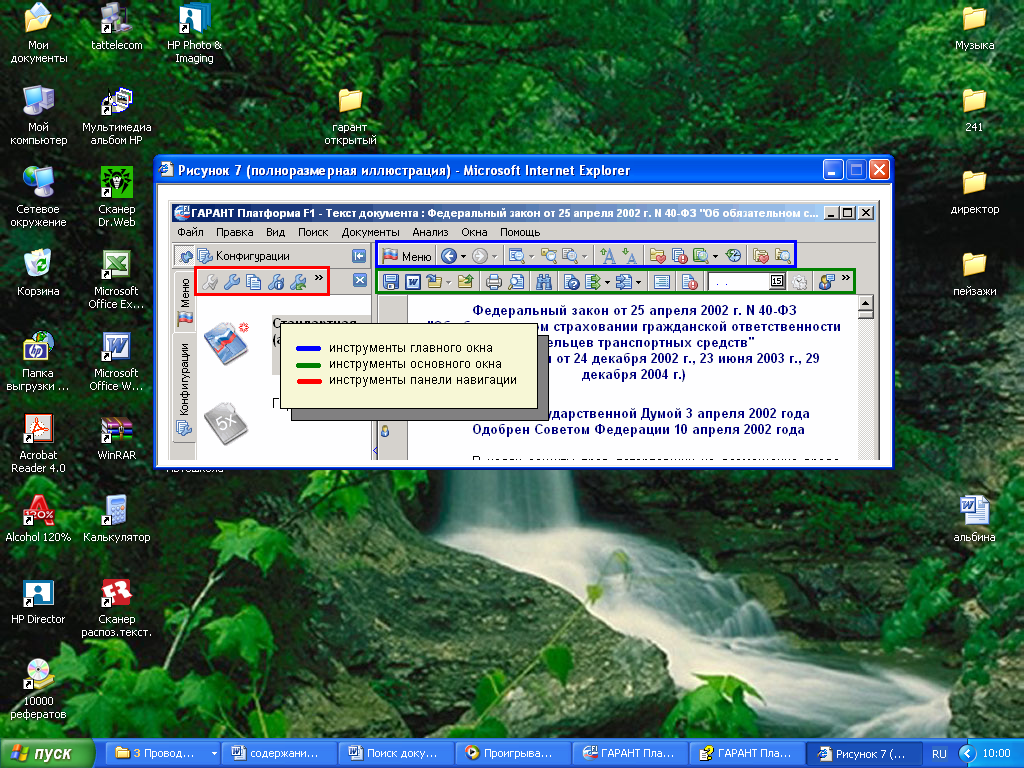Open the Forward arrow history dropdown
1024x768 pixels.
point(494,256)
